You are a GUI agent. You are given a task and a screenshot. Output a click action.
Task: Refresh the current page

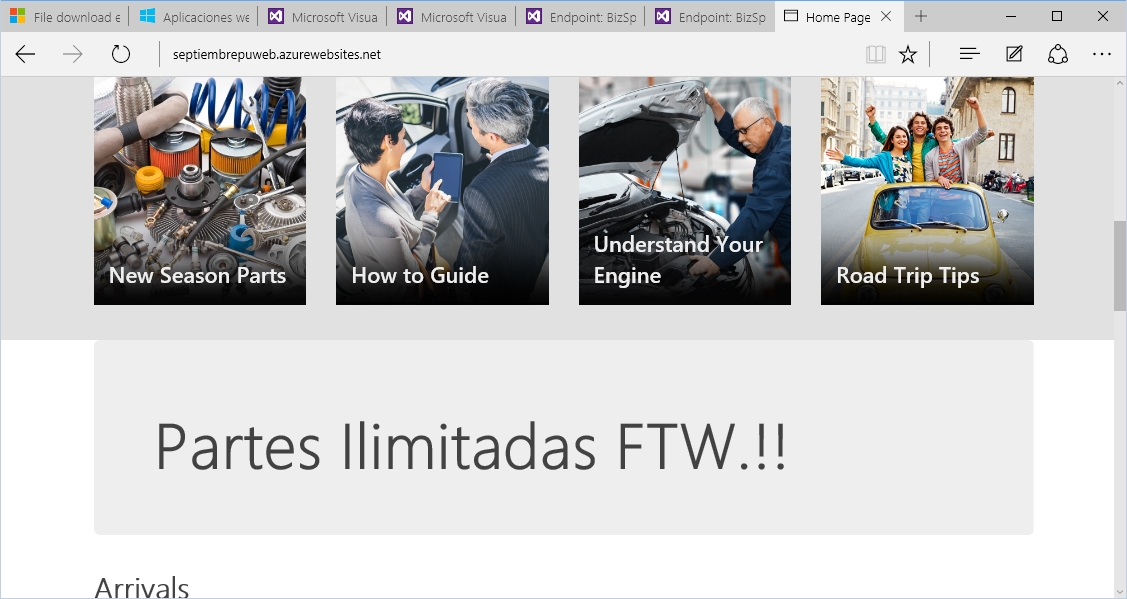121,55
